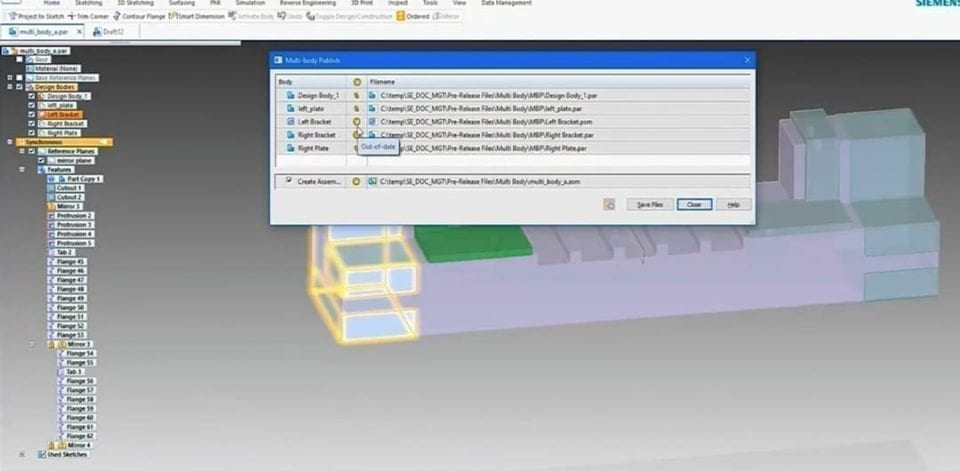Open the Inspect ribbon tab
The width and height of the screenshot is (960, 471).
pyautogui.click(x=398, y=3)
